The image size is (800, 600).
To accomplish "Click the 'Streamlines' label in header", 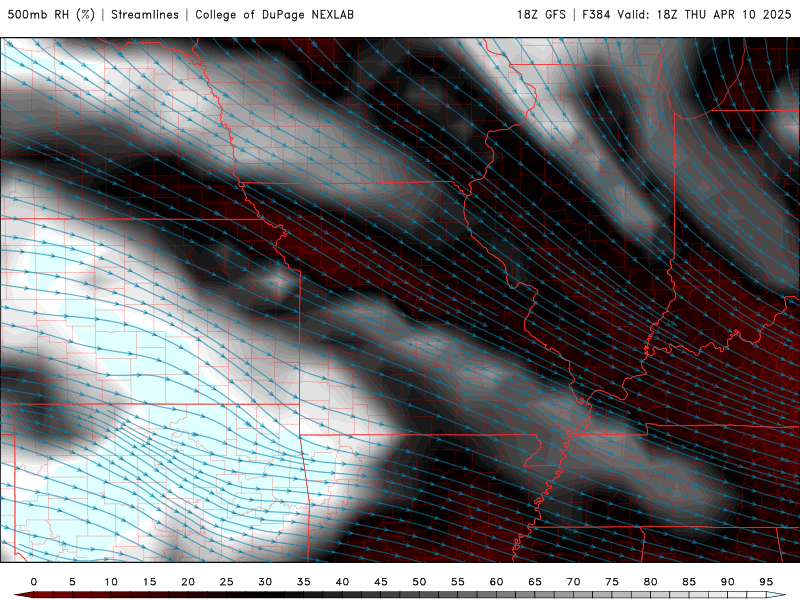I will point(145,14).
